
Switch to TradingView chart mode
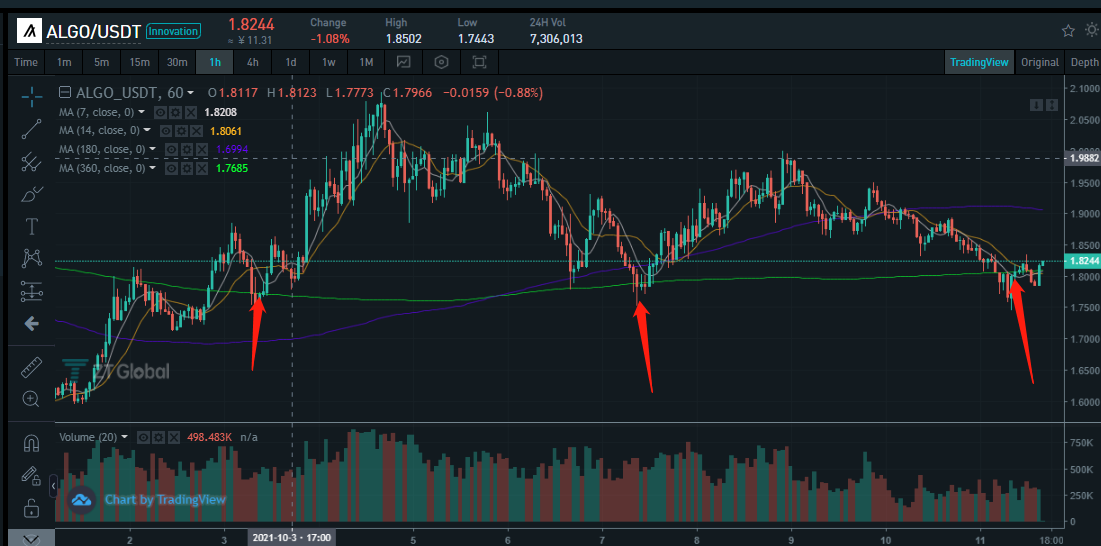click(x=979, y=62)
